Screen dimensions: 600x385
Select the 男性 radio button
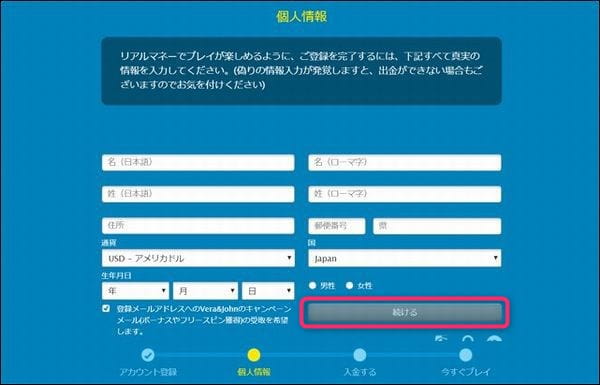tap(313, 285)
